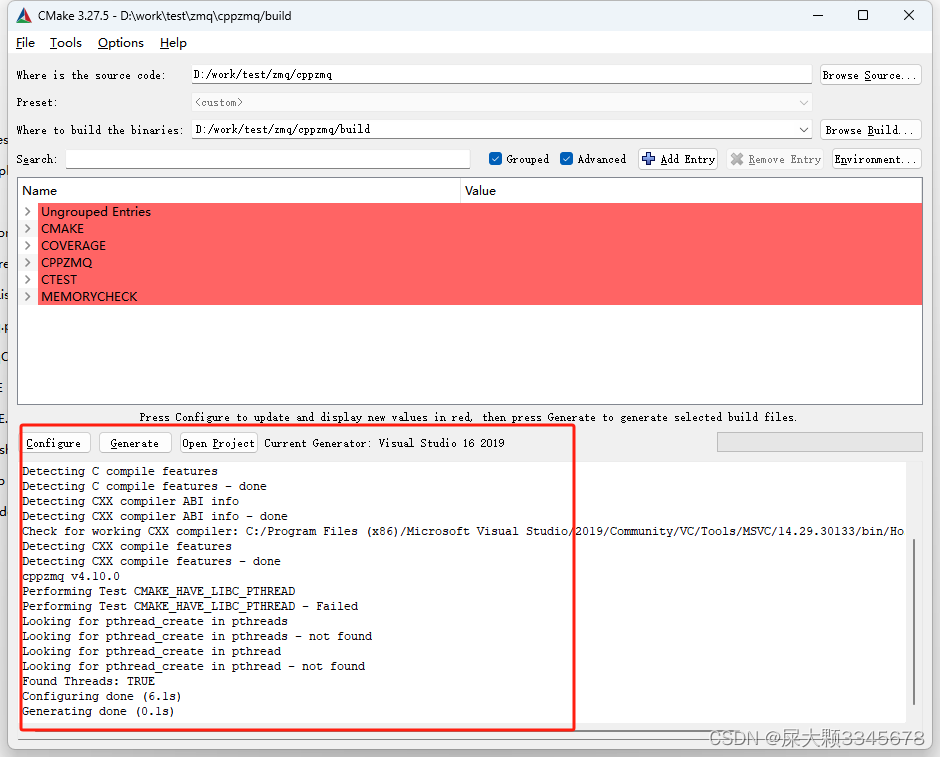
Task: Click the Browse Source button
Action: pyautogui.click(x=870, y=73)
